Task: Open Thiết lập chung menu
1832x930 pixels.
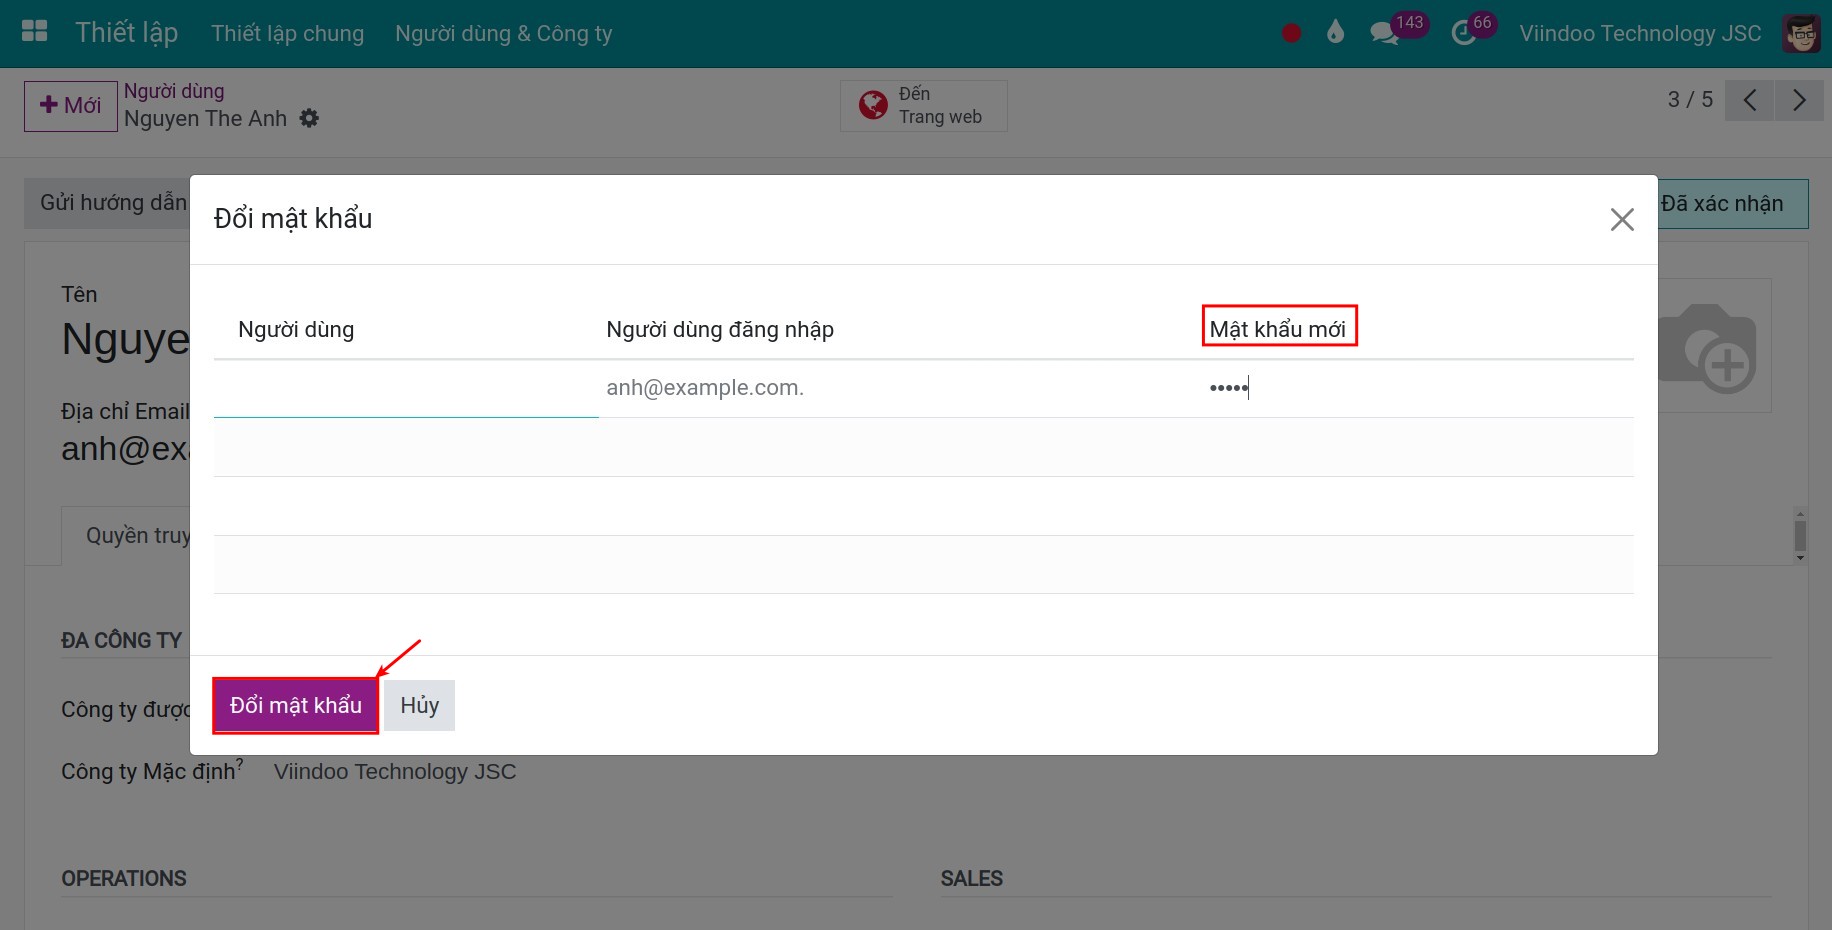Action: click(x=287, y=33)
